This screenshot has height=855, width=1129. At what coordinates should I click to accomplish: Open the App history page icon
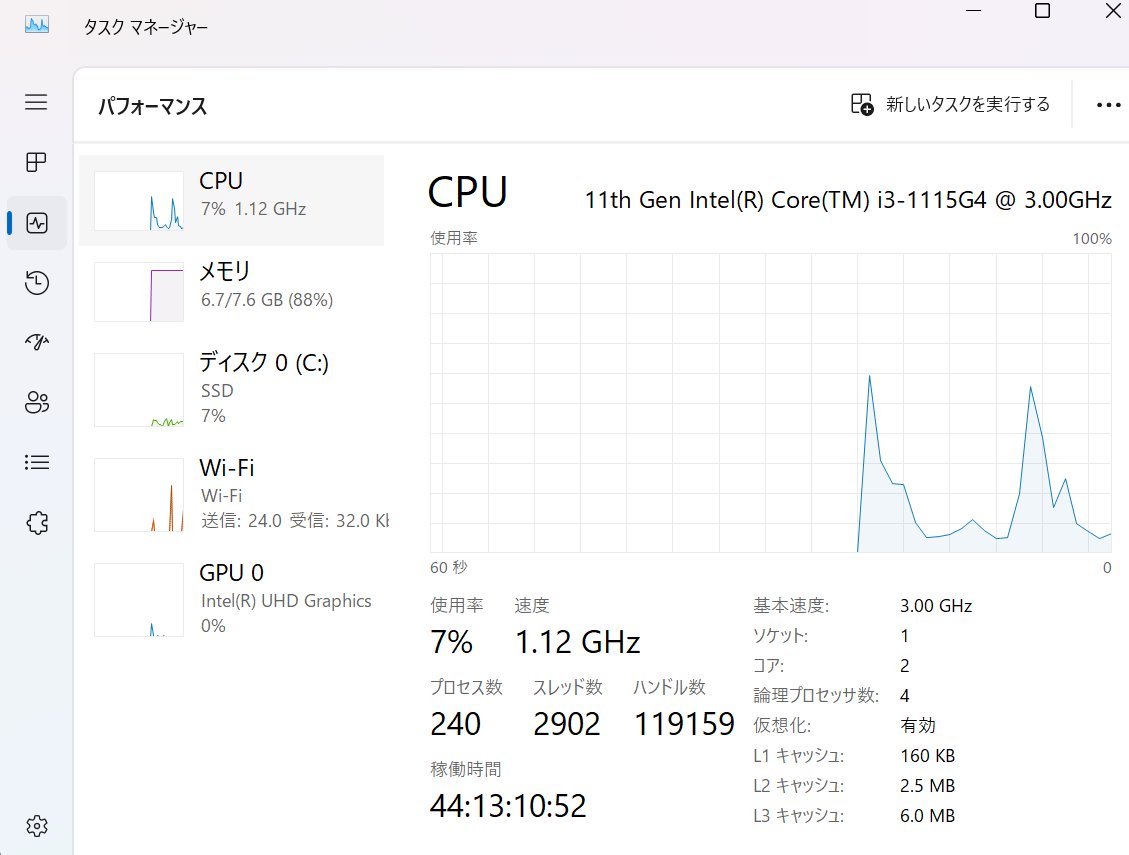[37, 282]
